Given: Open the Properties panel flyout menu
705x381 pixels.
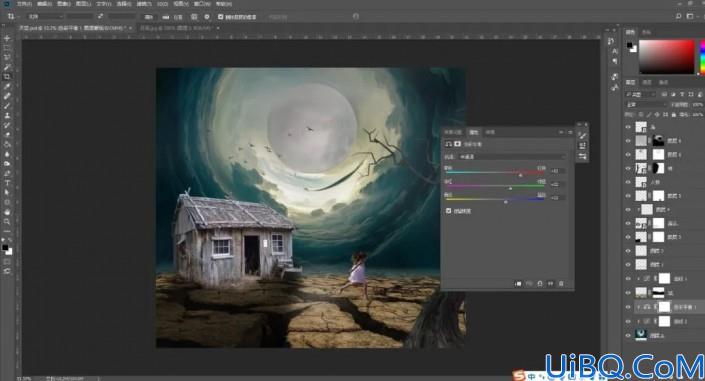Looking at the screenshot, I should point(570,132).
